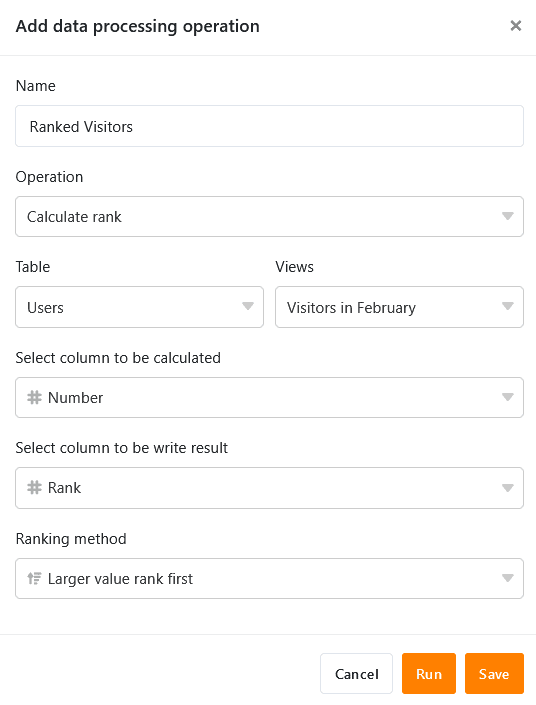Click the arrow on the Users table selector
536x705 pixels.
(248, 306)
